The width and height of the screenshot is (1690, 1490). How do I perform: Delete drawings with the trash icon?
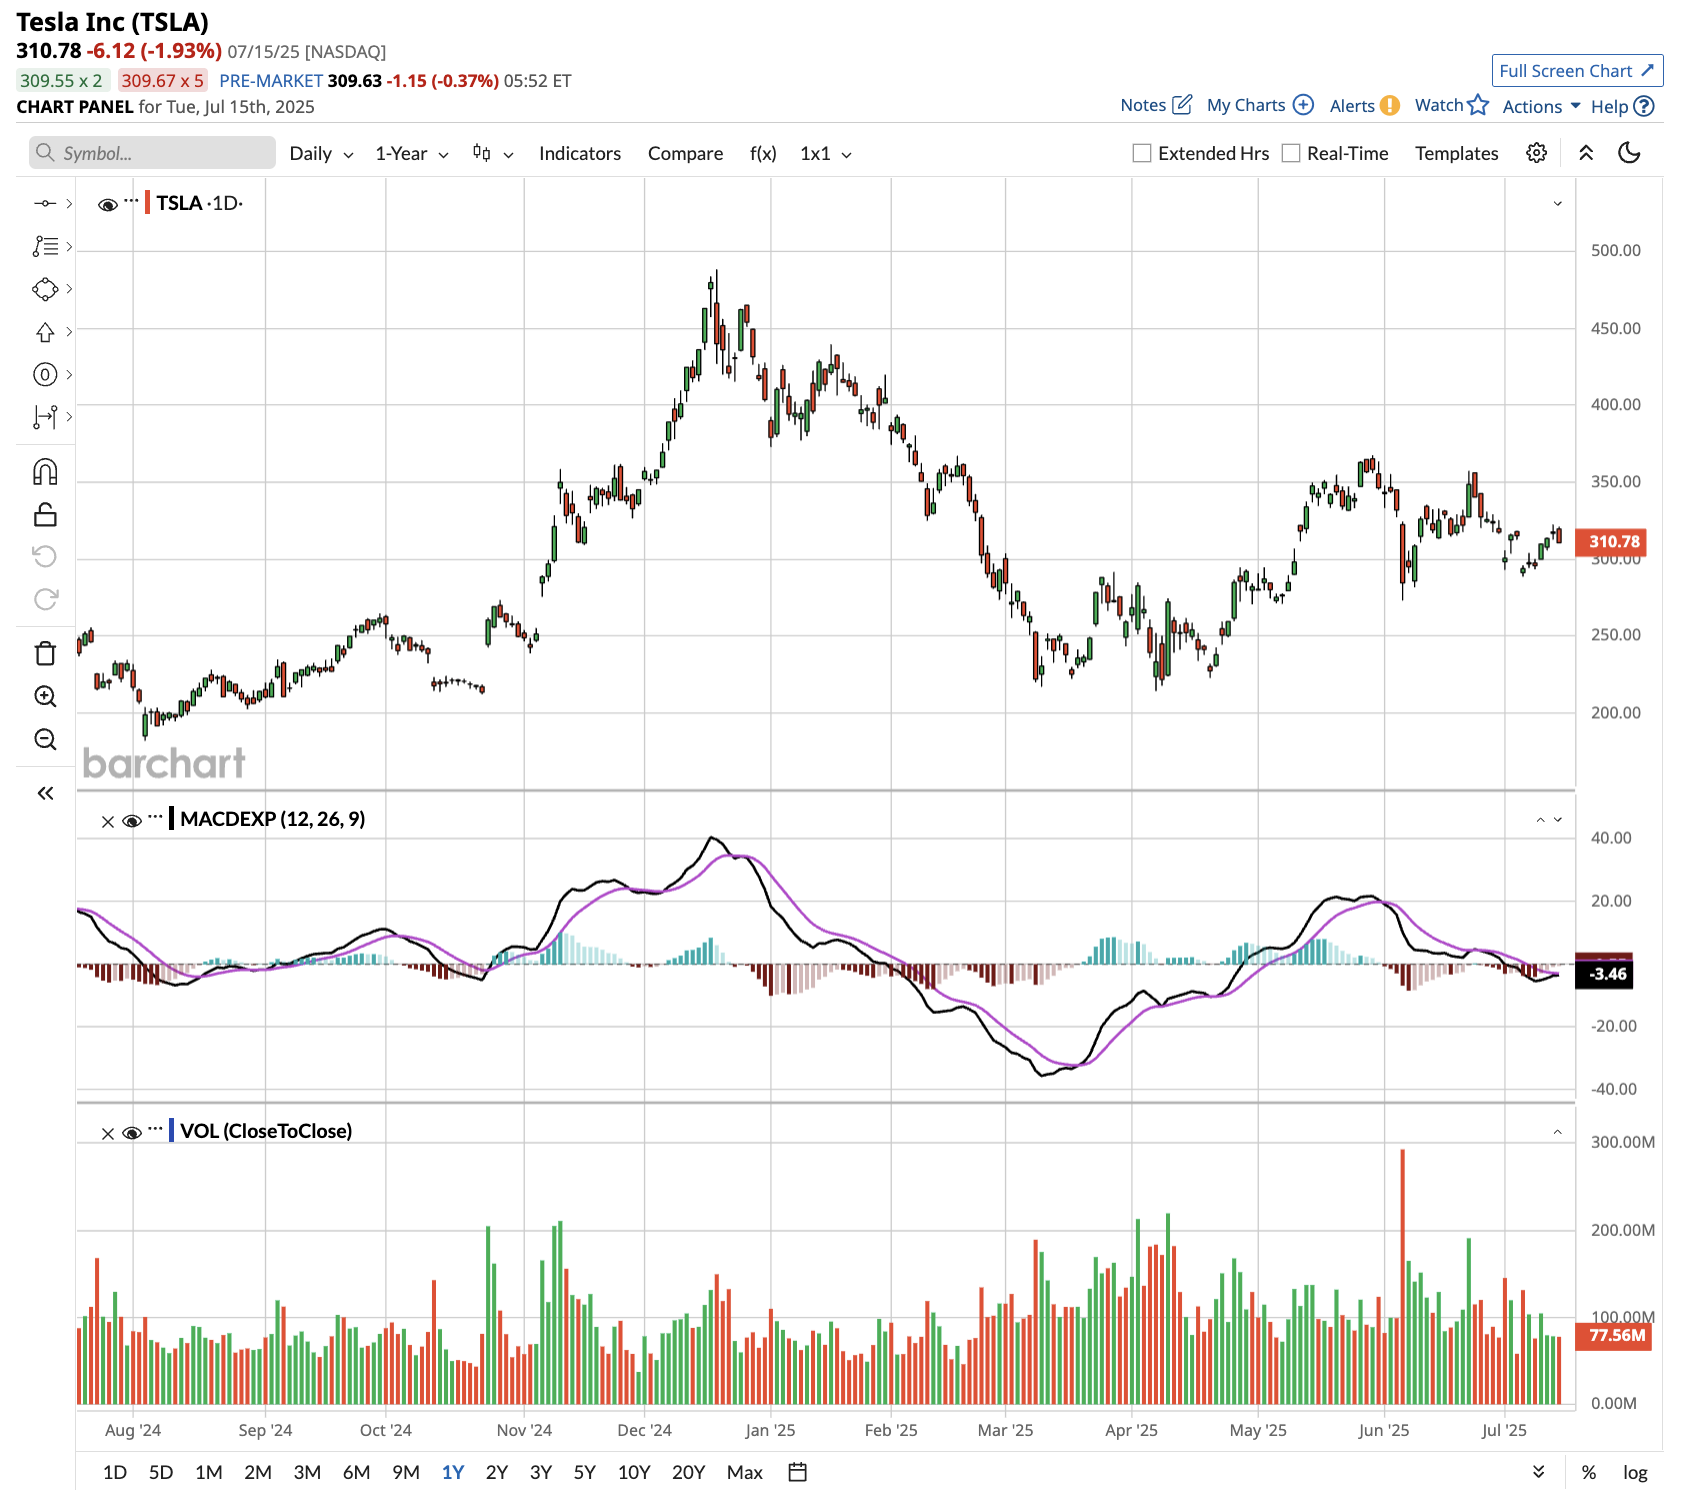(x=45, y=653)
